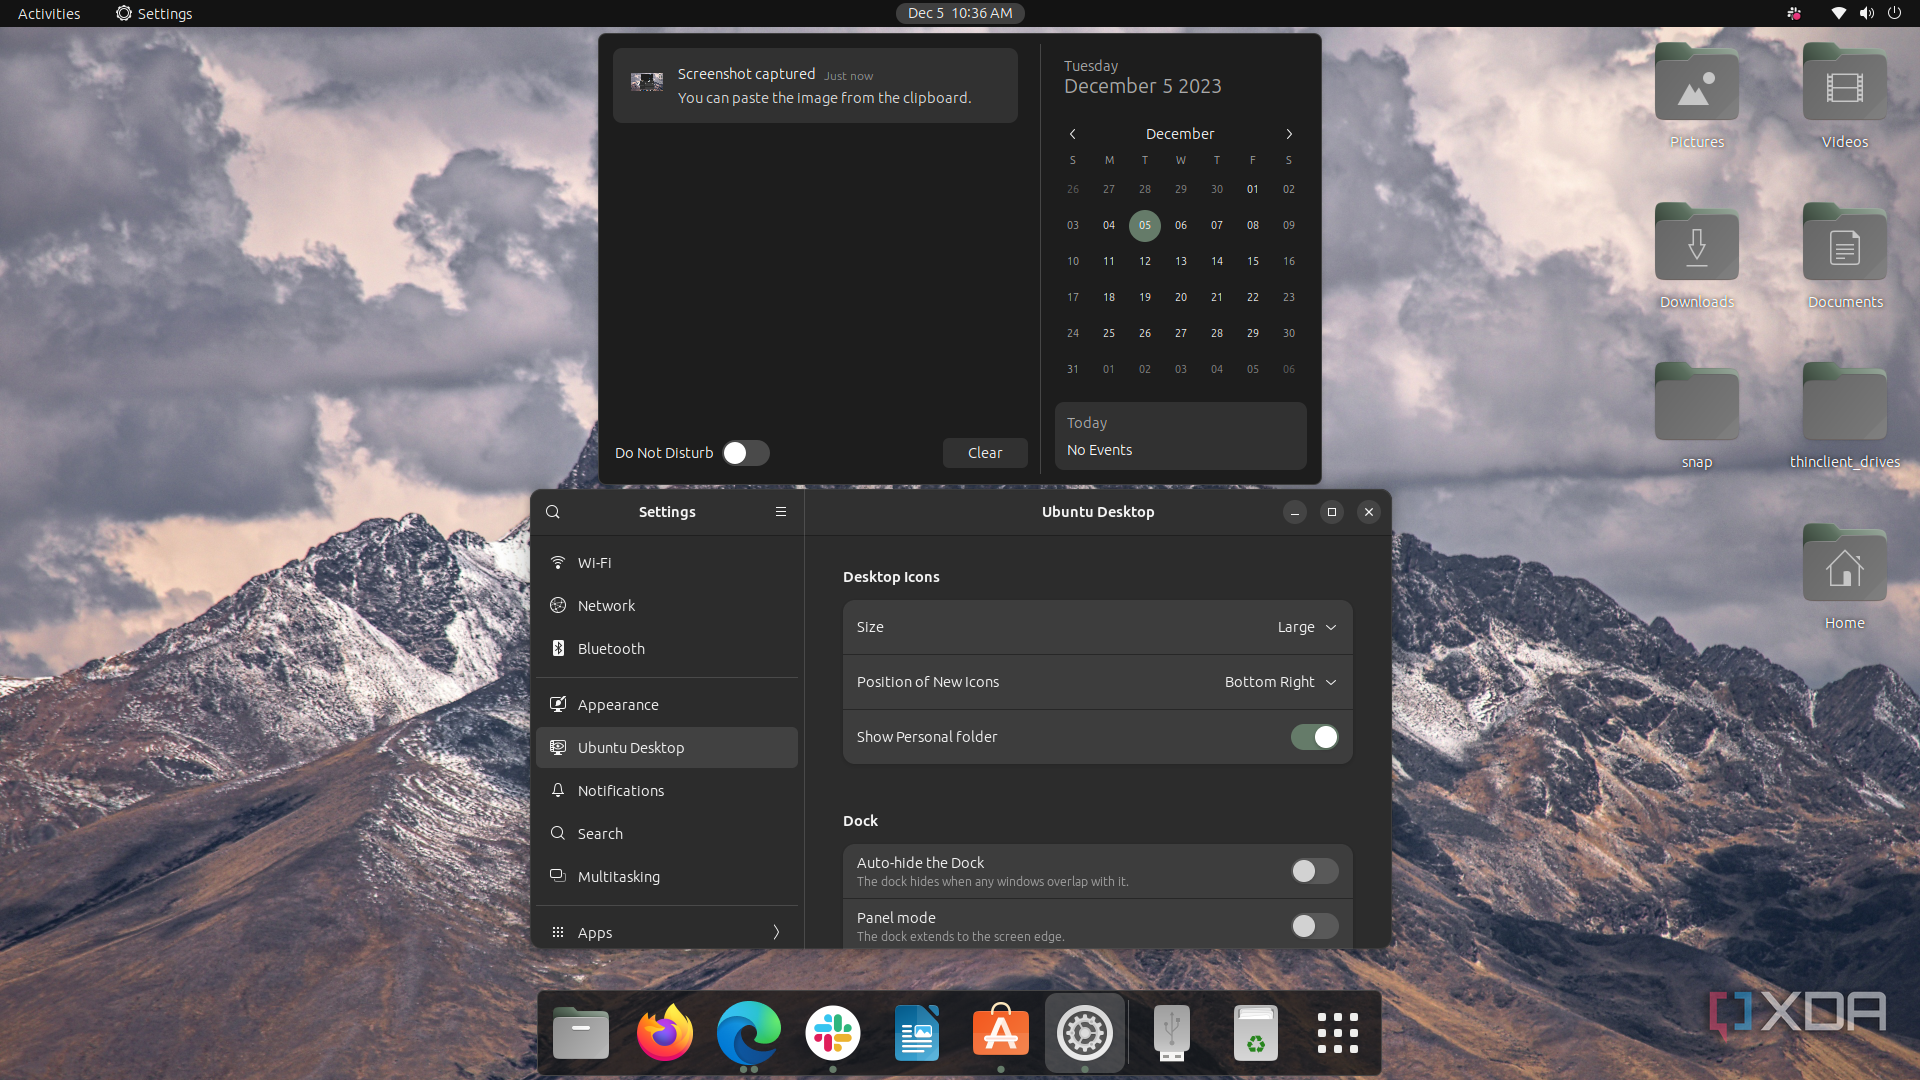Open Trash from the dock
Screen dimensions: 1920x1080
pos(1256,1033)
